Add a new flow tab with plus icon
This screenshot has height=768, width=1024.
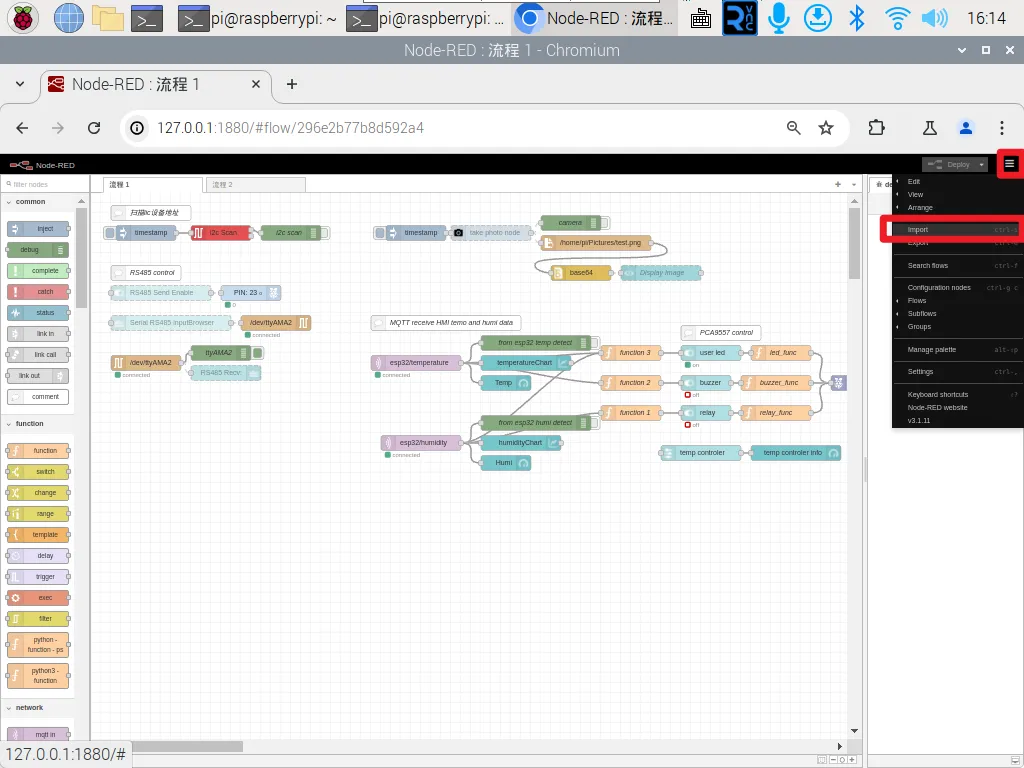(x=838, y=185)
